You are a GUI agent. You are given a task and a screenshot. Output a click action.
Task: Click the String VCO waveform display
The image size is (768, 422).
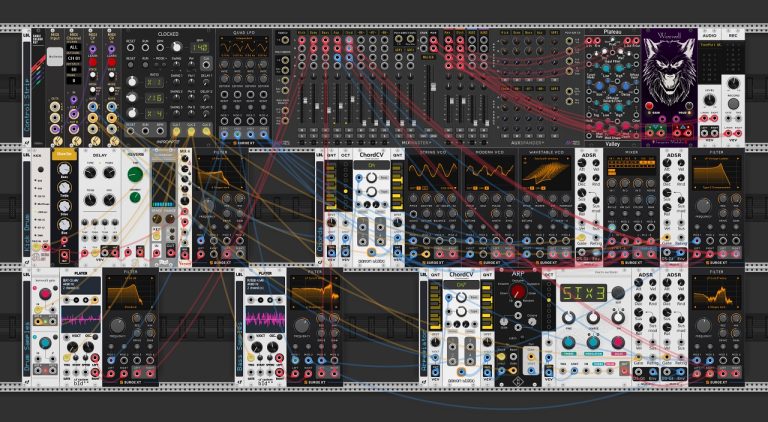pos(433,172)
